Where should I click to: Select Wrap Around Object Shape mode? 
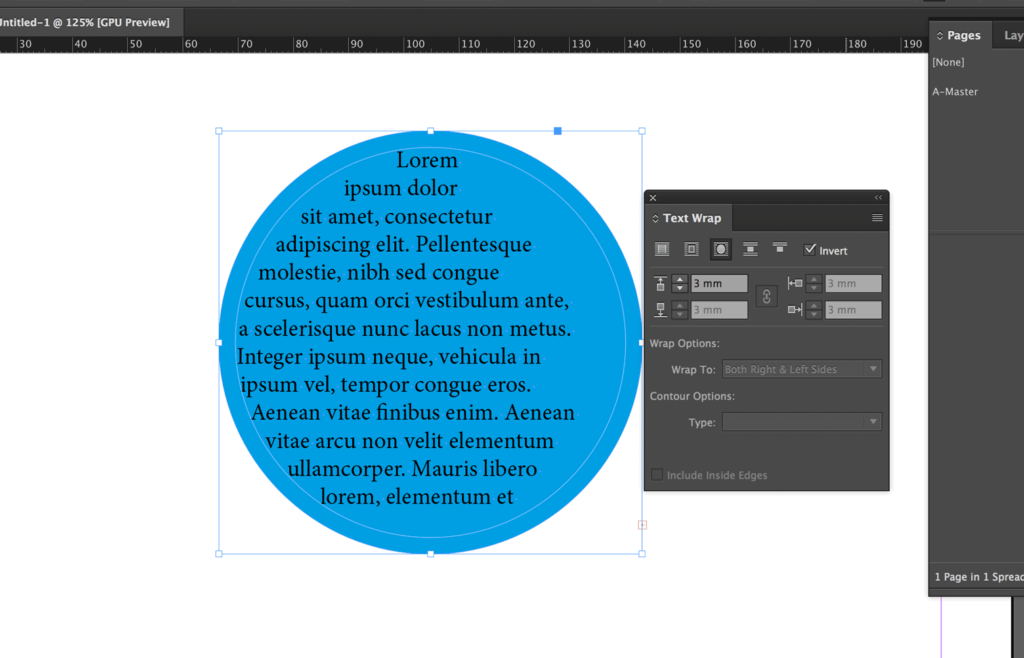pyautogui.click(x=720, y=249)
